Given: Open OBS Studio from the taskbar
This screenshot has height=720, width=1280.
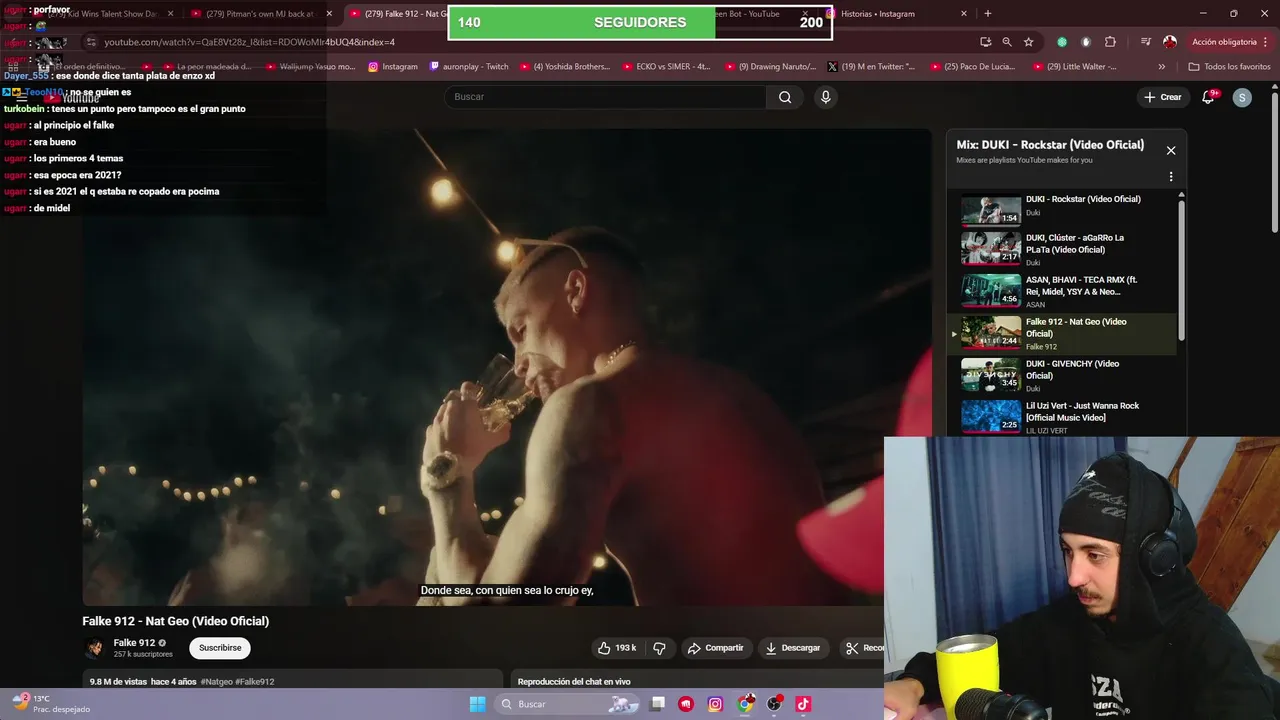Looking at the screenshot, I should point(774,704).
